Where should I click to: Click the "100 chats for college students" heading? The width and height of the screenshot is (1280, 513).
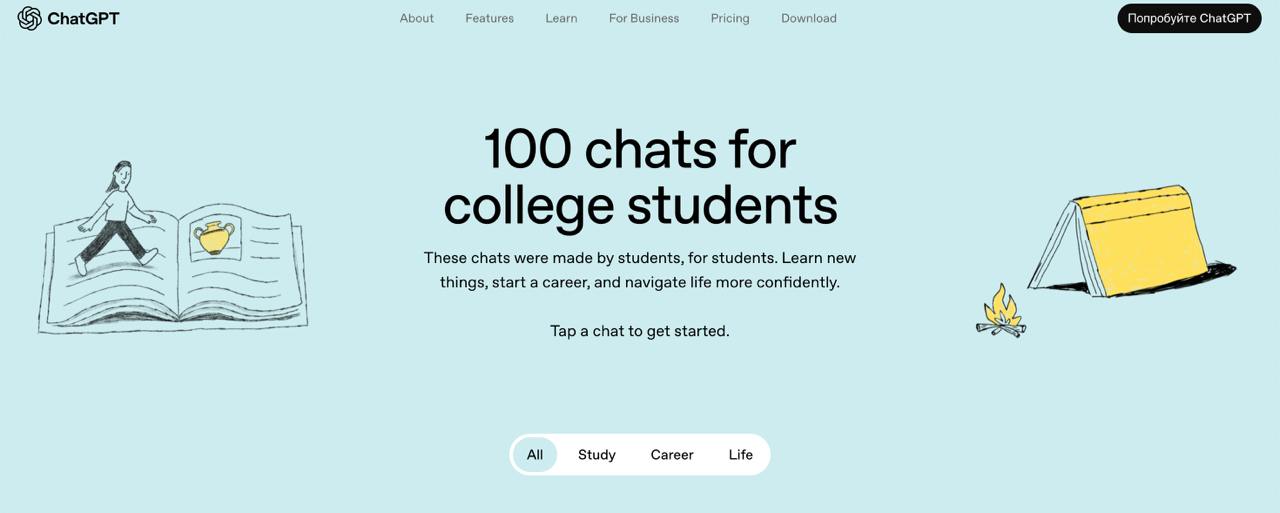[640, 176]
